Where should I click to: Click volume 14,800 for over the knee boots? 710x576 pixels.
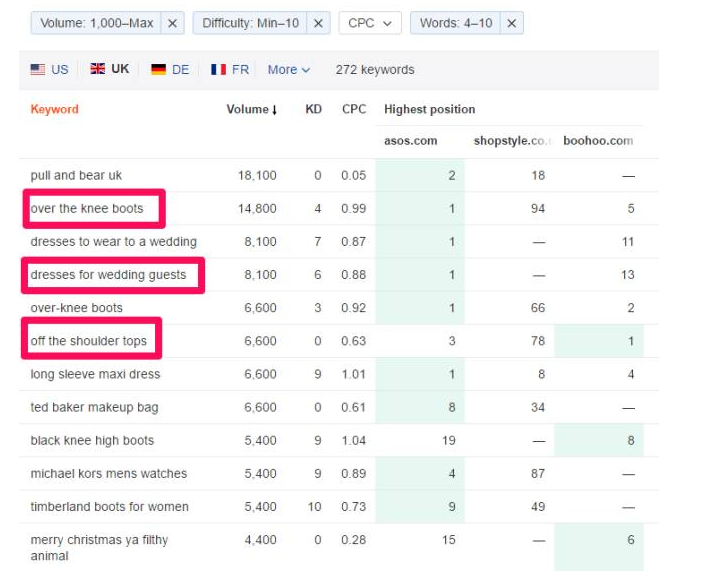pos(257,208)
